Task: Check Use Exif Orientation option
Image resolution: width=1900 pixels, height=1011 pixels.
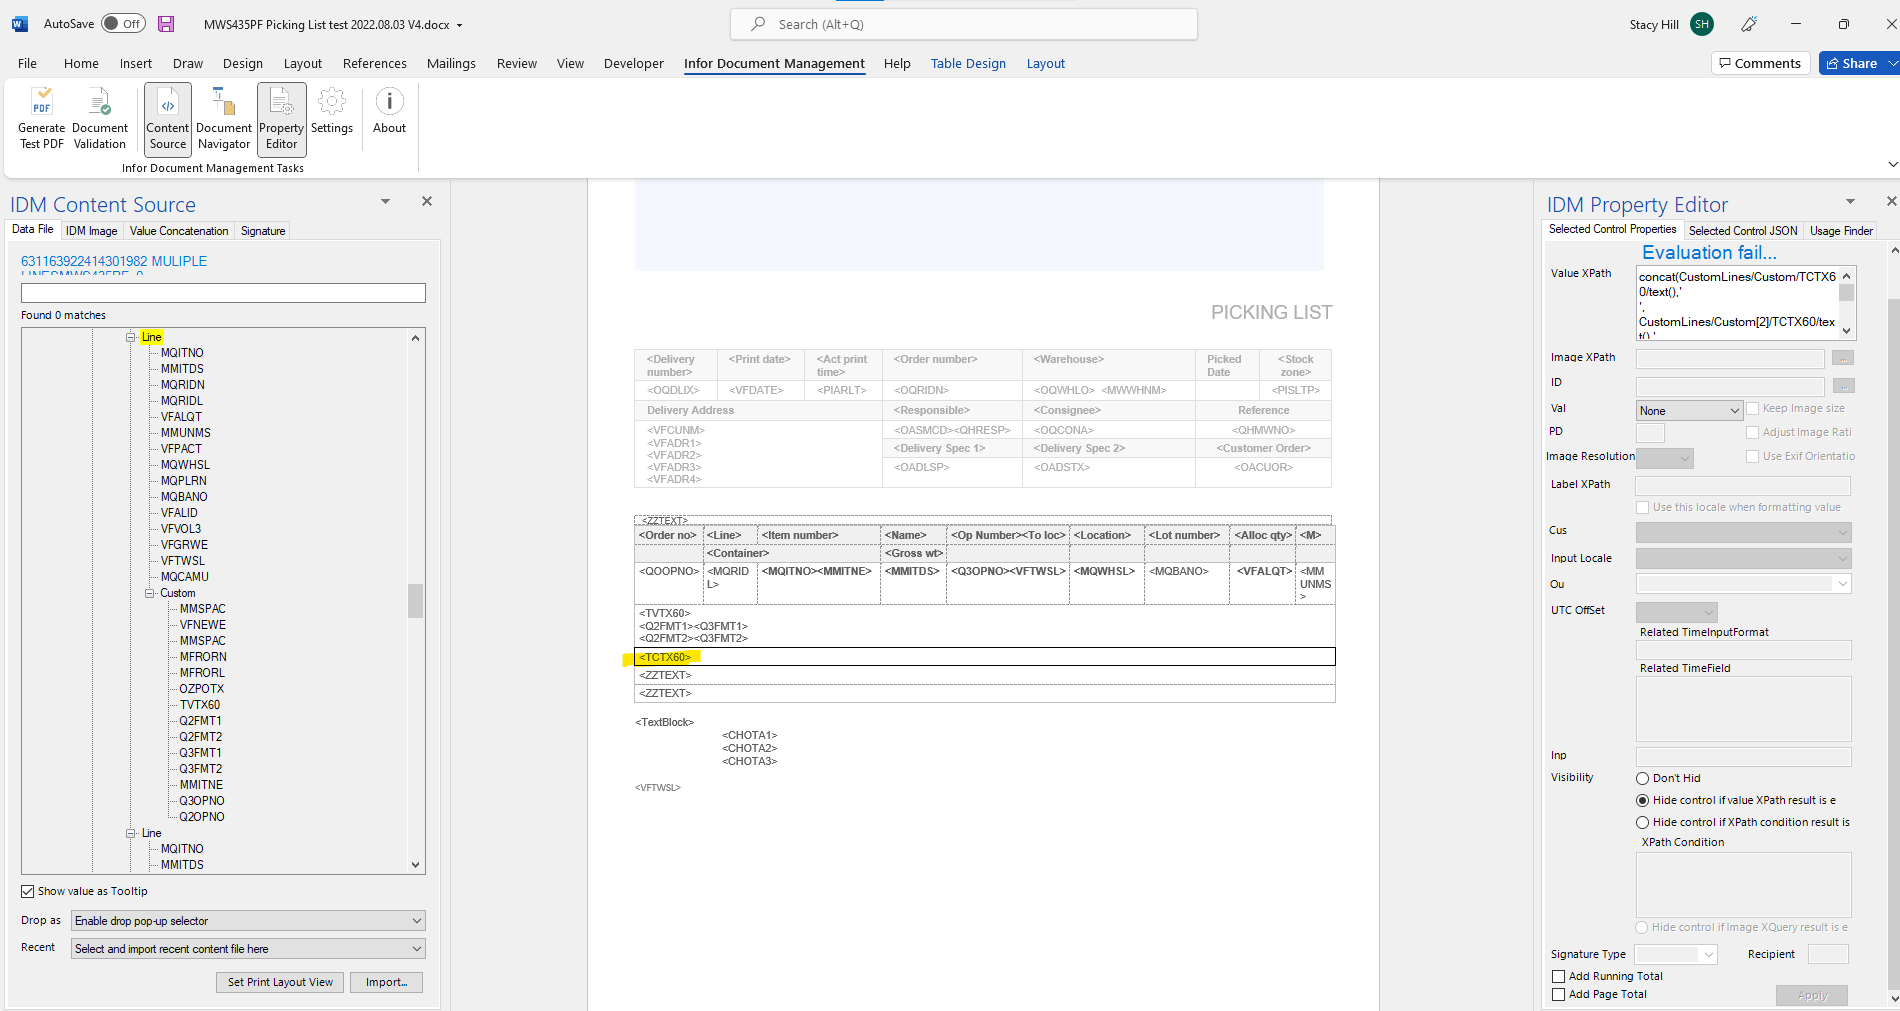Action: 1752,456
